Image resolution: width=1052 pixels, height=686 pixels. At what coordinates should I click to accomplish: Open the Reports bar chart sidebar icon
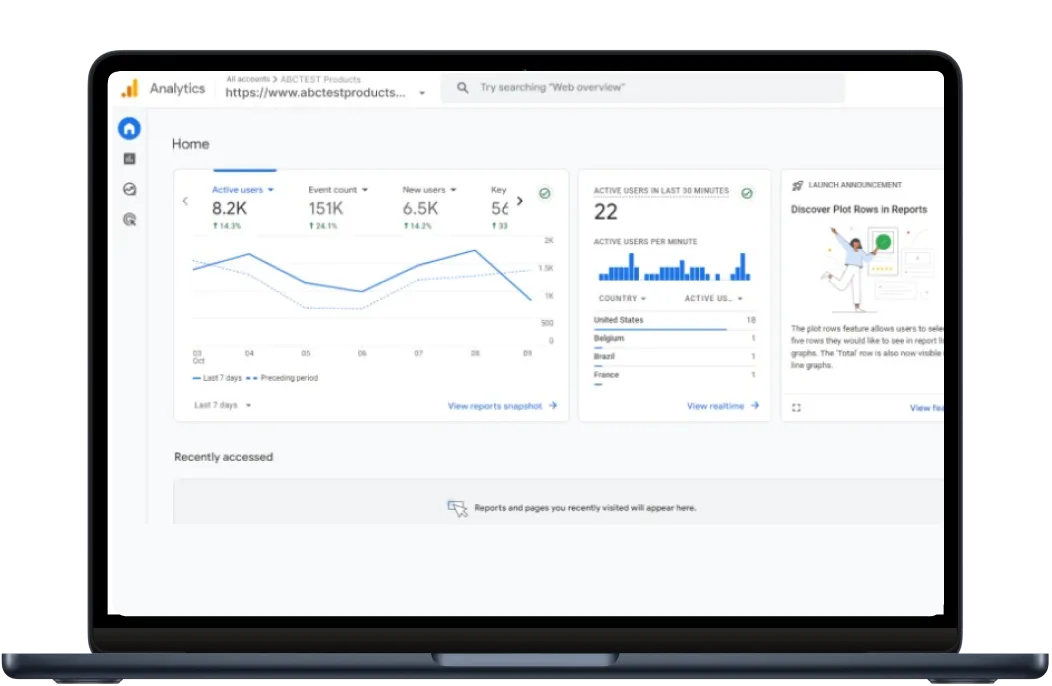(x=129, y=159)
